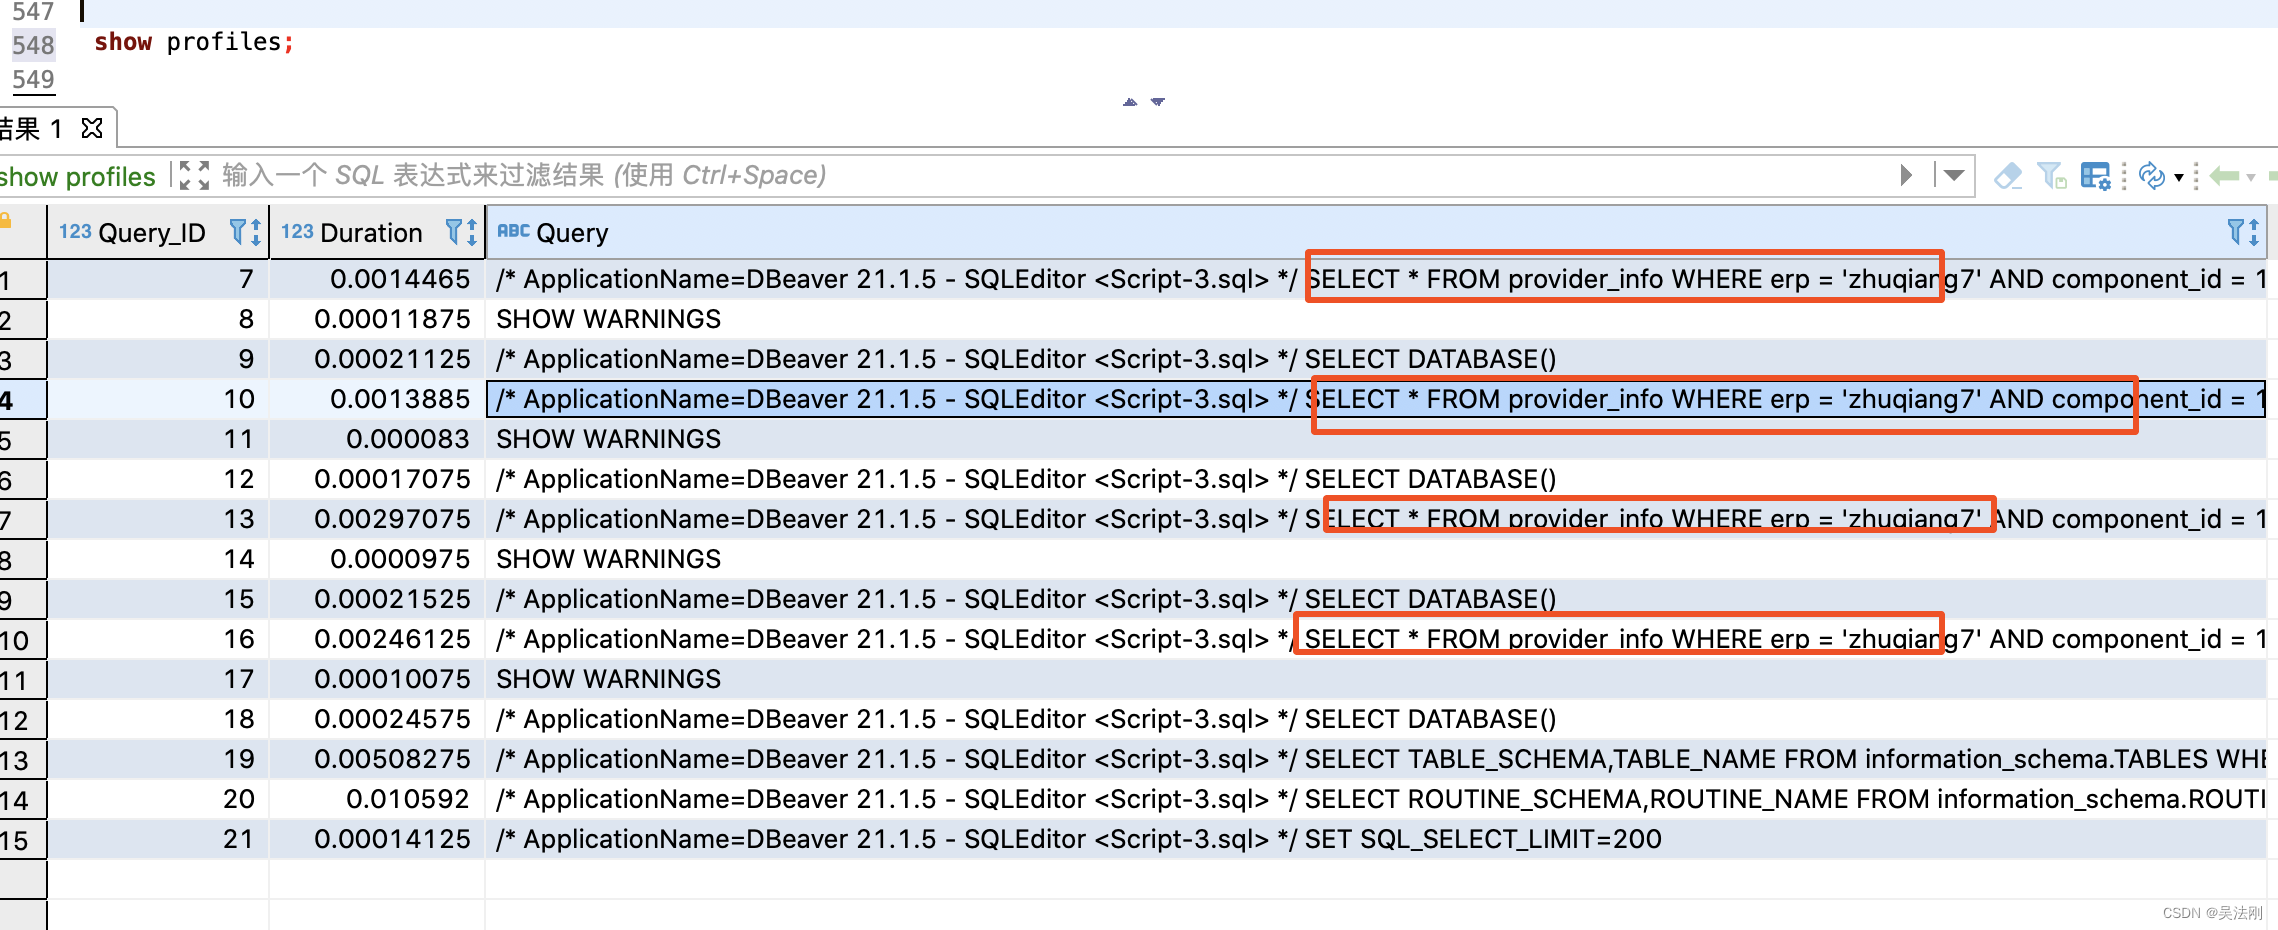
Task: Click SHOW WARNINGS query for Query_ID 17
Action: [1376, 679]
